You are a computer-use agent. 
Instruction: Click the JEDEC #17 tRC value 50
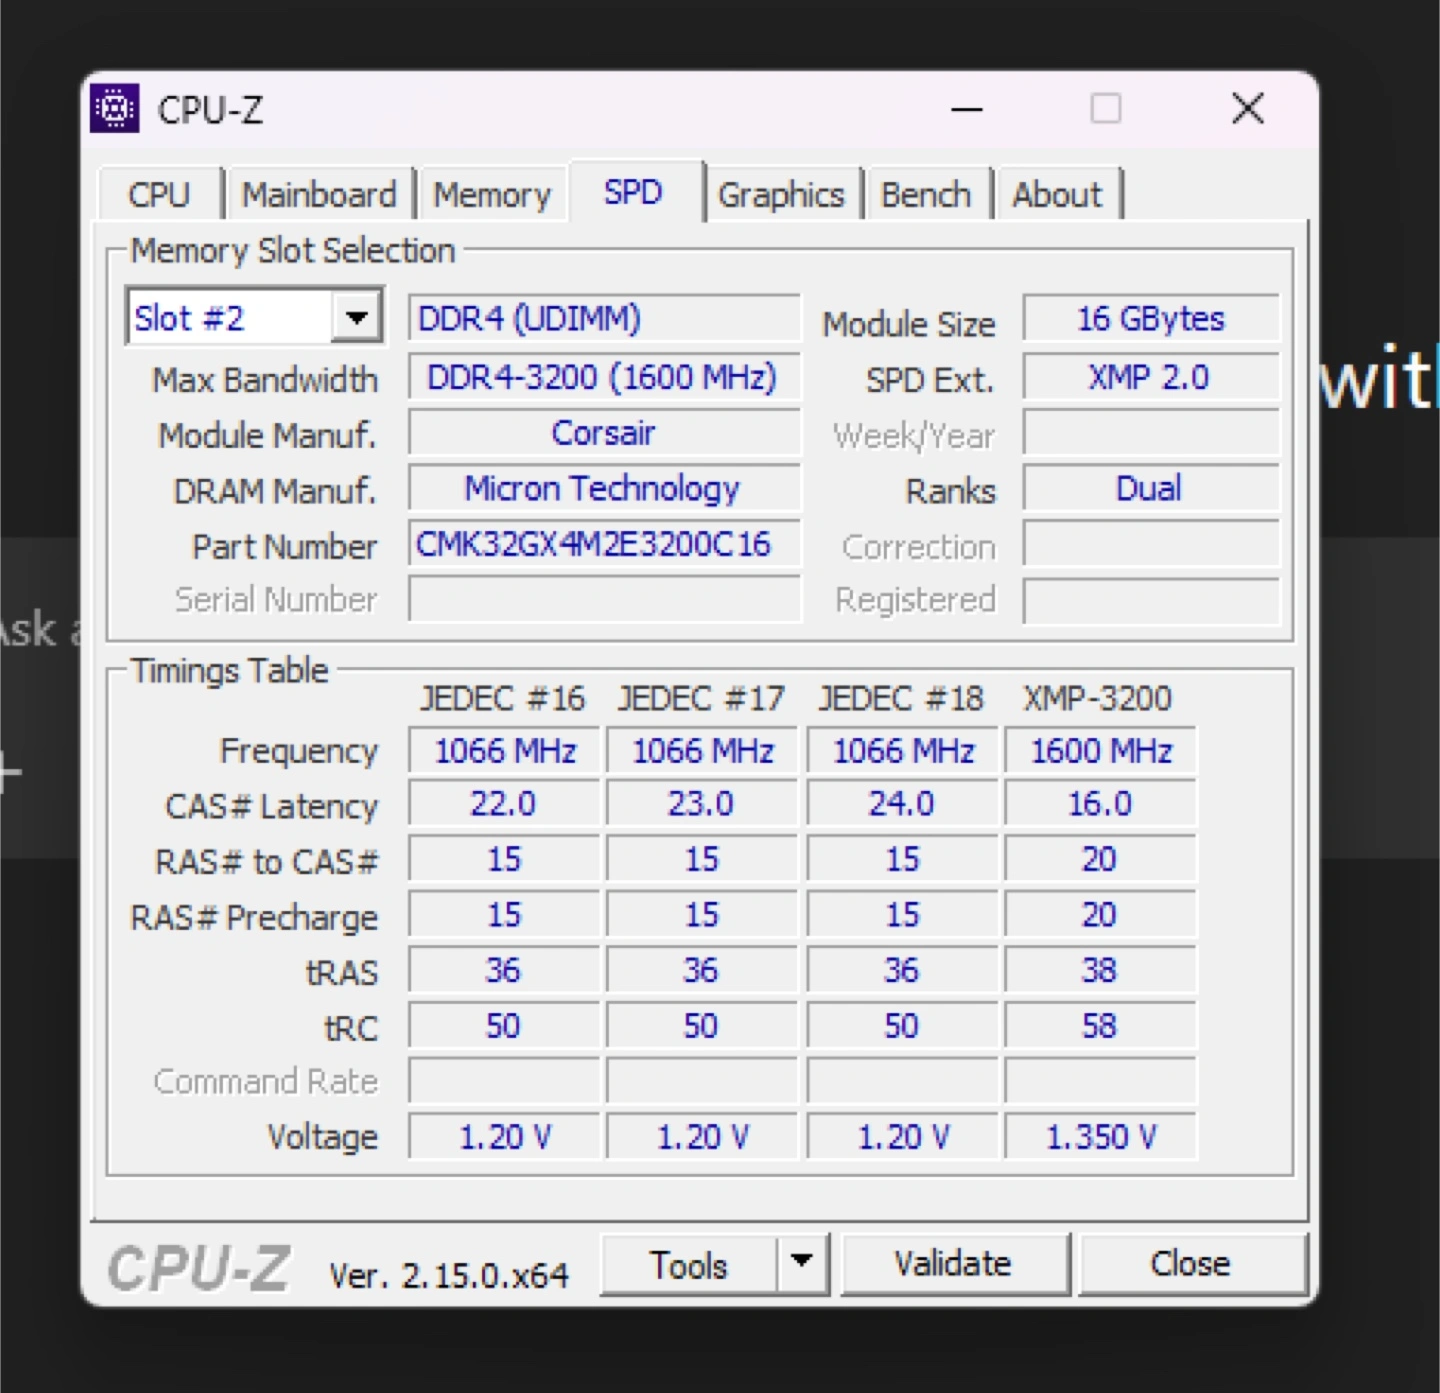(x=701, y=1026)
